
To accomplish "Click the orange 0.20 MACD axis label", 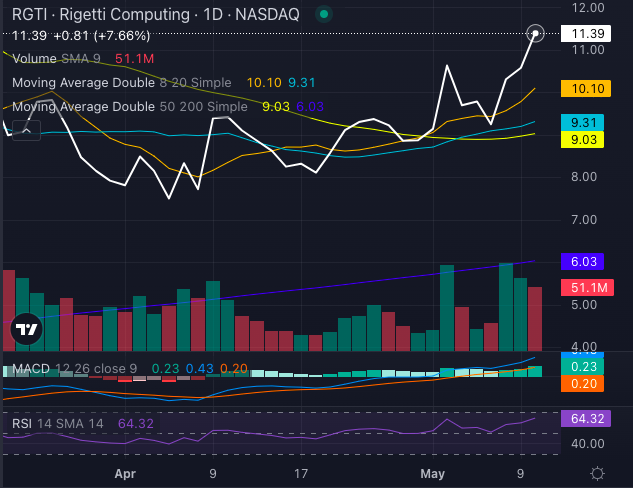I will click(583, 383).
